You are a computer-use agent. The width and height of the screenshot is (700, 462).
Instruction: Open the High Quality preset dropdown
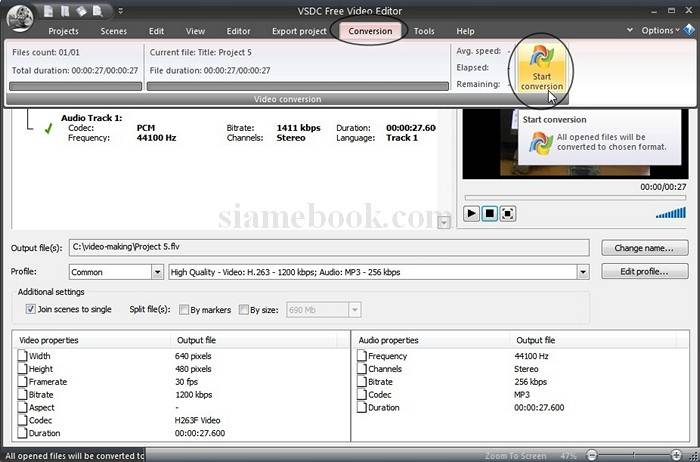tap(583, 272)
